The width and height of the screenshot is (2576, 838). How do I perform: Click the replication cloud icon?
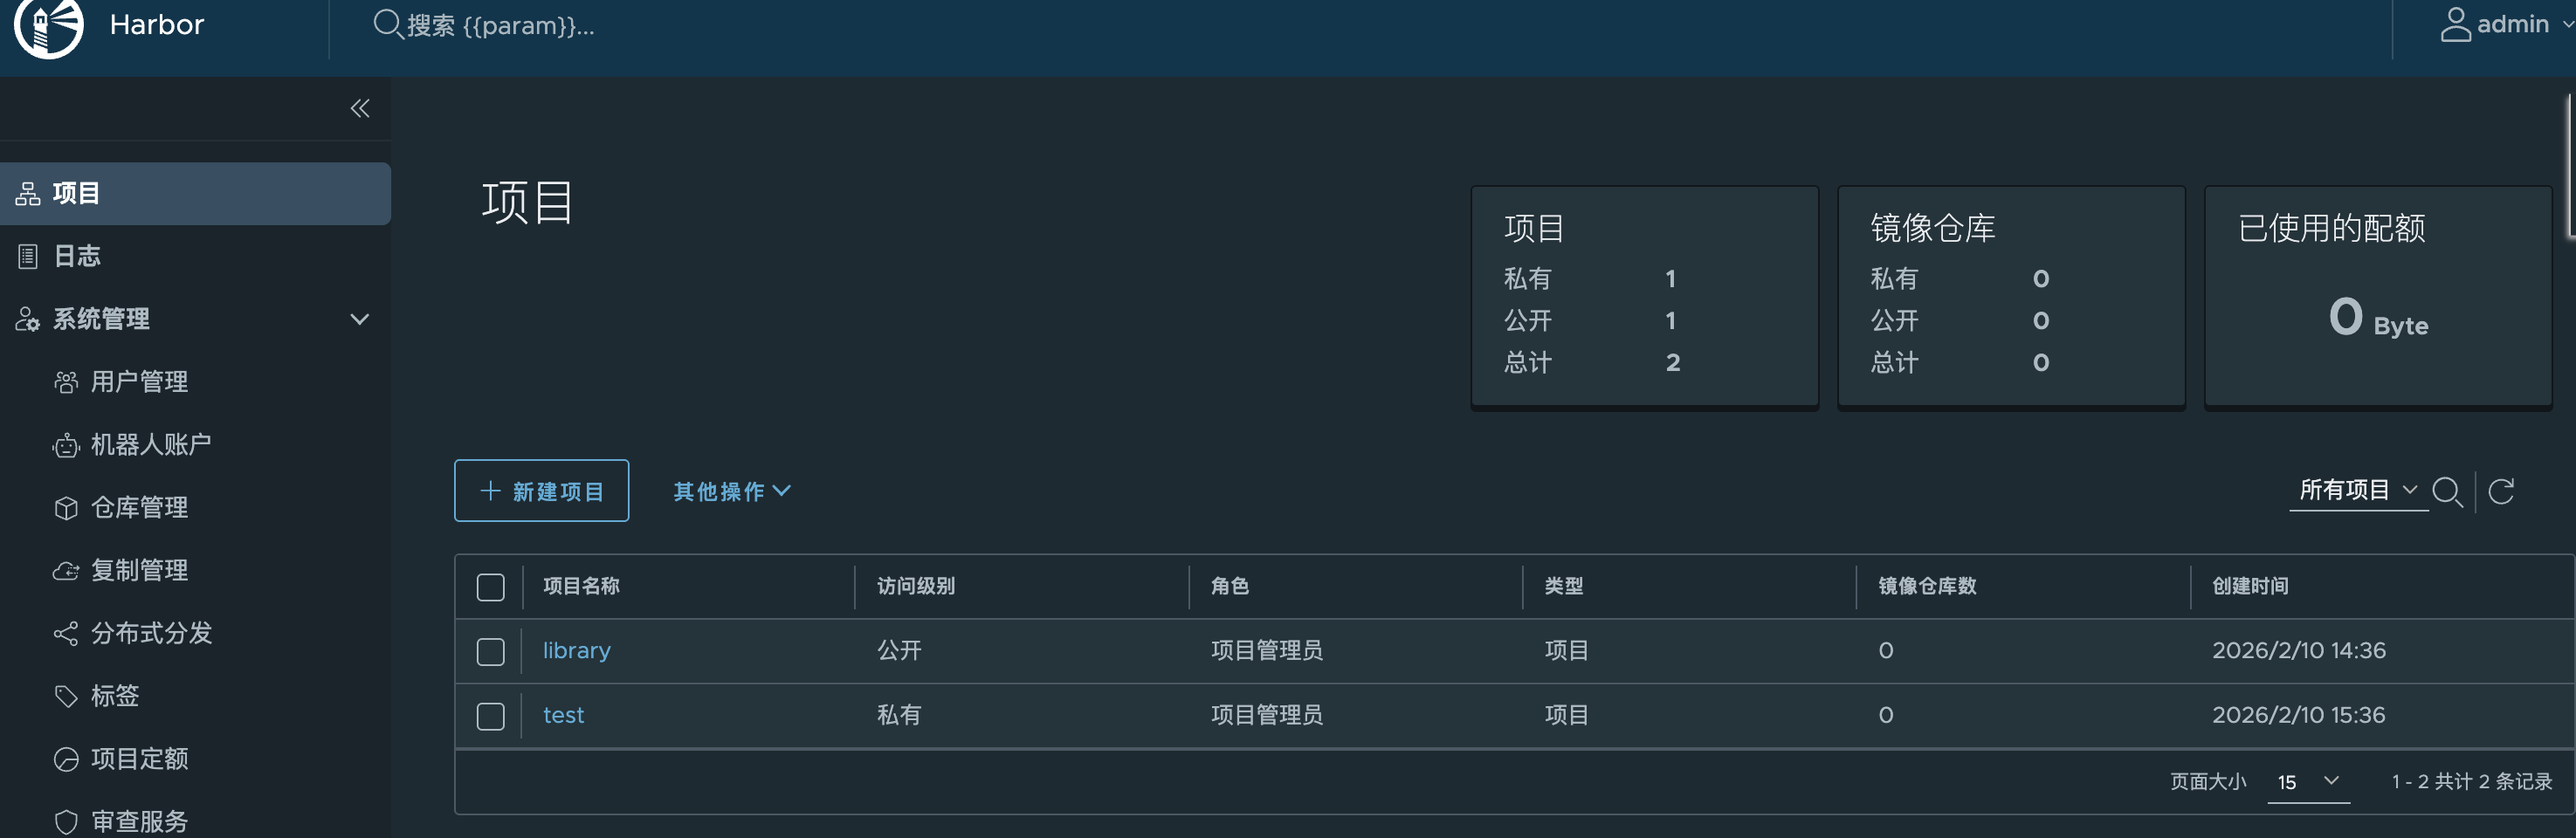click(66, 571)
